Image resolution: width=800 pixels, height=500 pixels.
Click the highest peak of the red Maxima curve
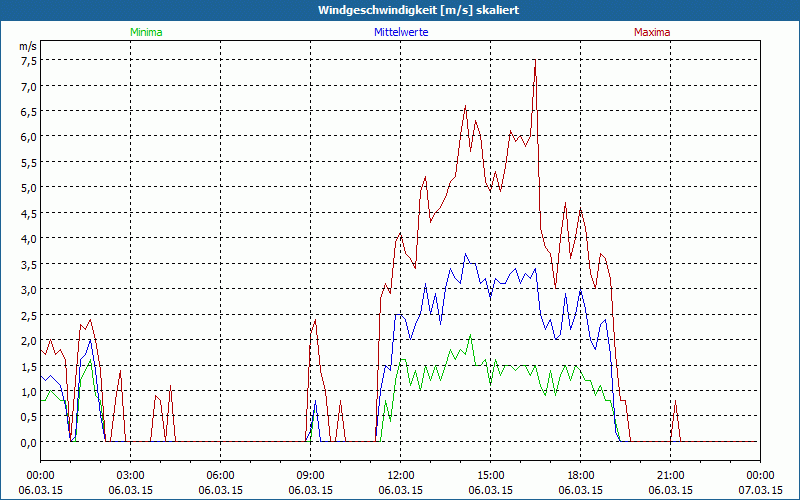click(x=536, y=62)
